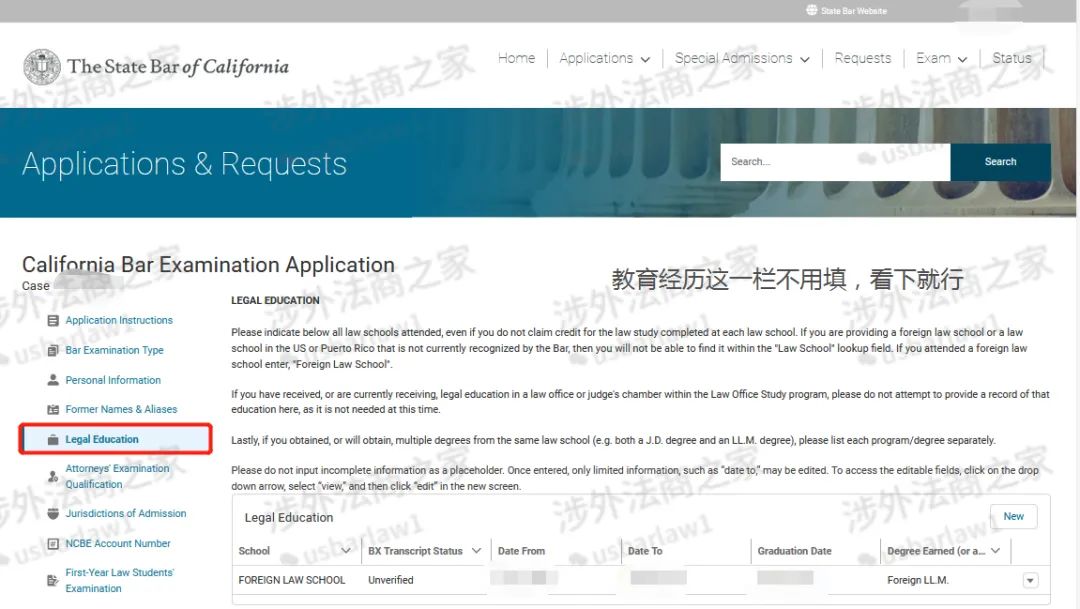Click the Bar Examination Type sidebar icon

[x=53, y=351]
